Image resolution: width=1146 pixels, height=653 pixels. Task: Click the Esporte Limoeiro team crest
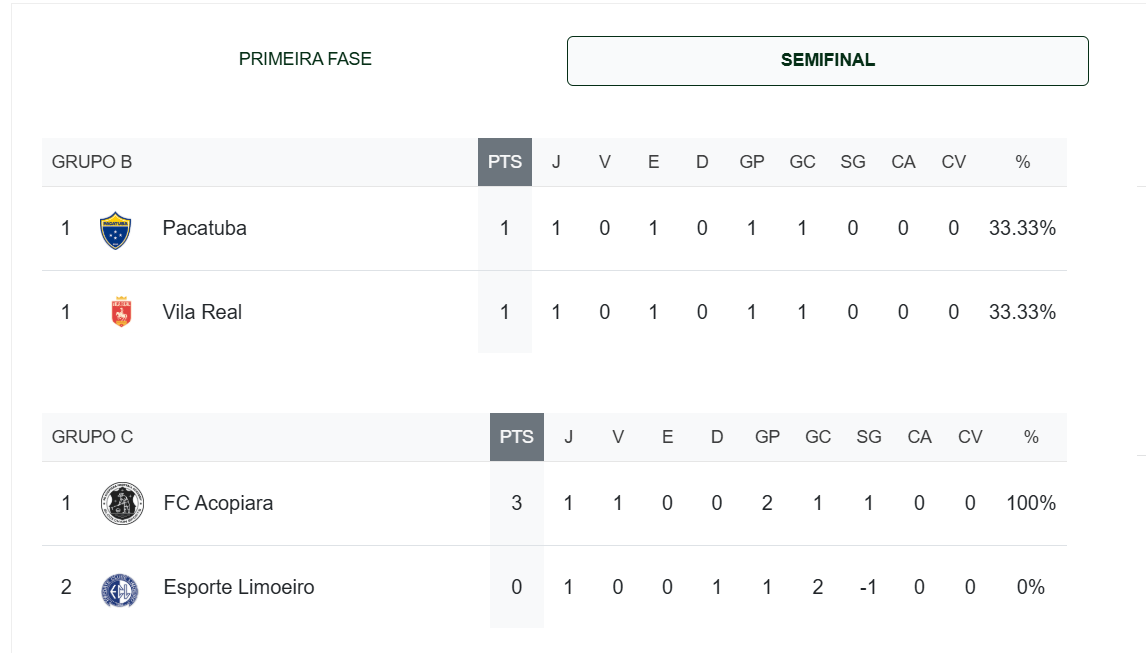(120, 590)
